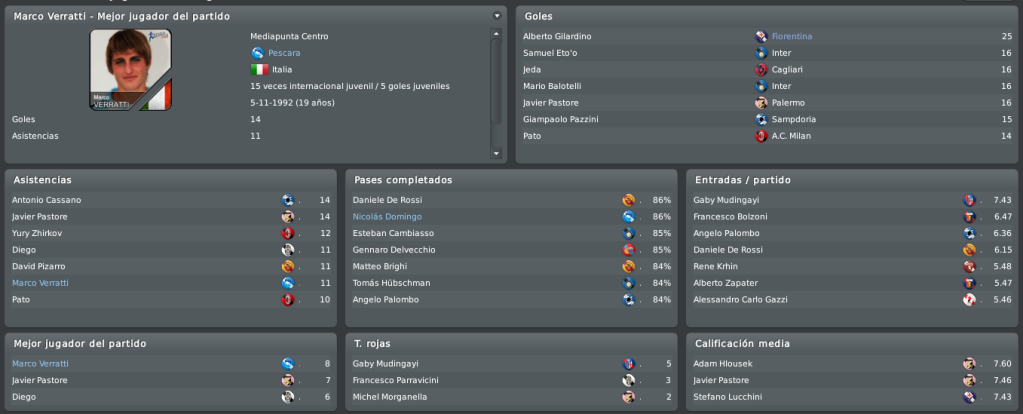1023x414 pixels.
Task: Open the Fiorentina link in Goles
Action: point(792,37)
